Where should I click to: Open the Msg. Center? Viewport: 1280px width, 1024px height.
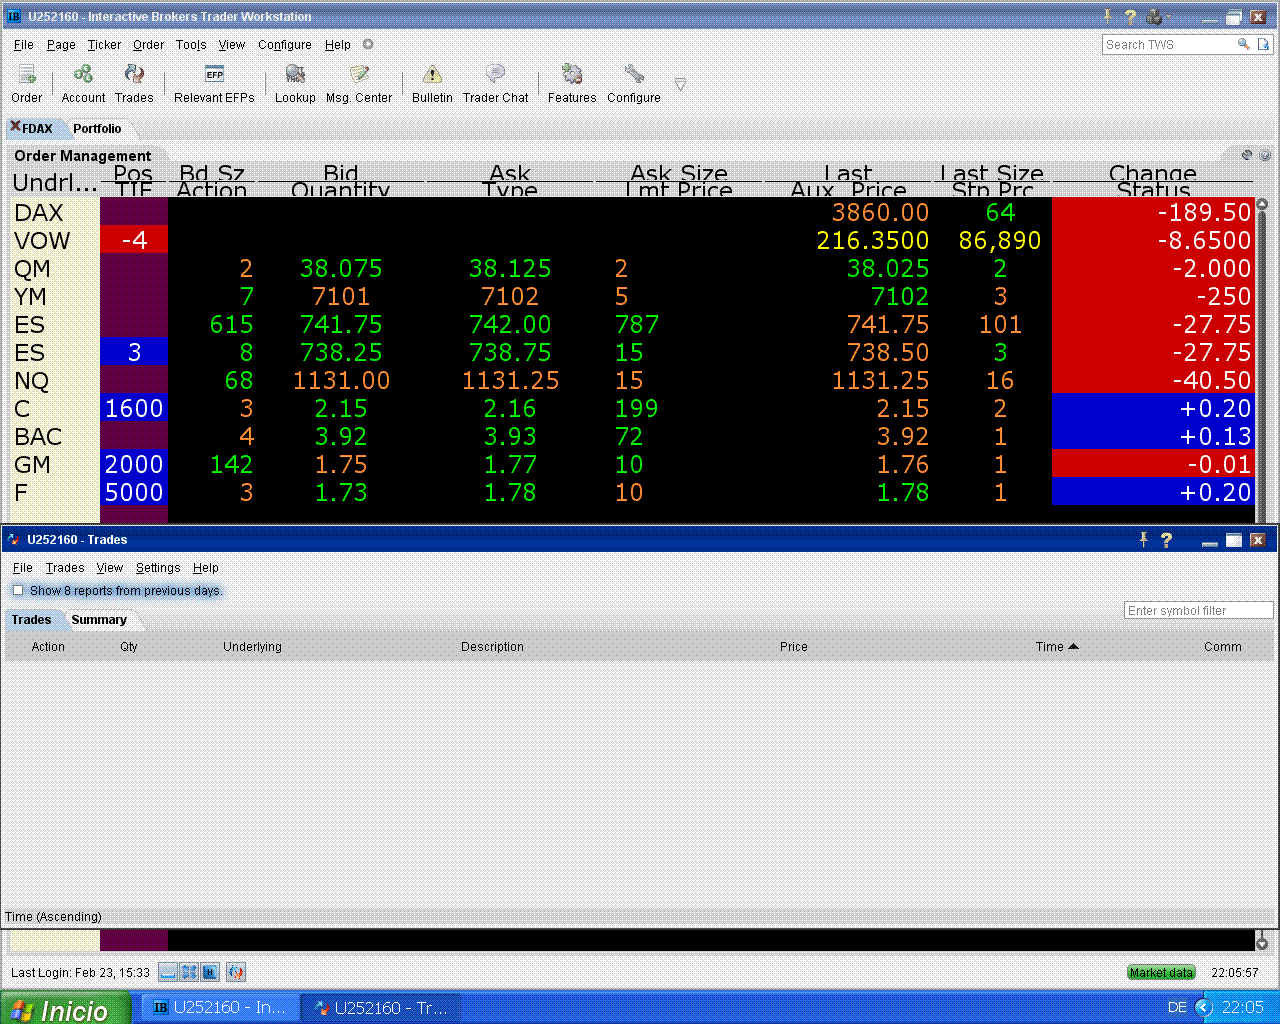(x=359, y=84)
